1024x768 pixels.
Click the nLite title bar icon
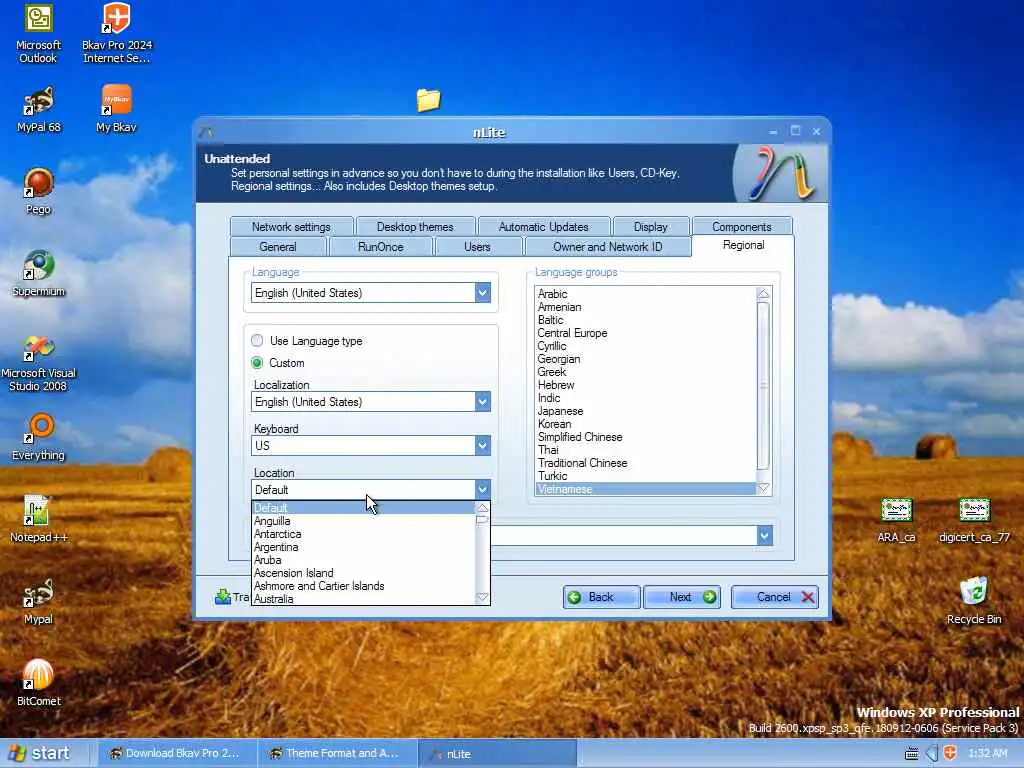pos(207,133)
